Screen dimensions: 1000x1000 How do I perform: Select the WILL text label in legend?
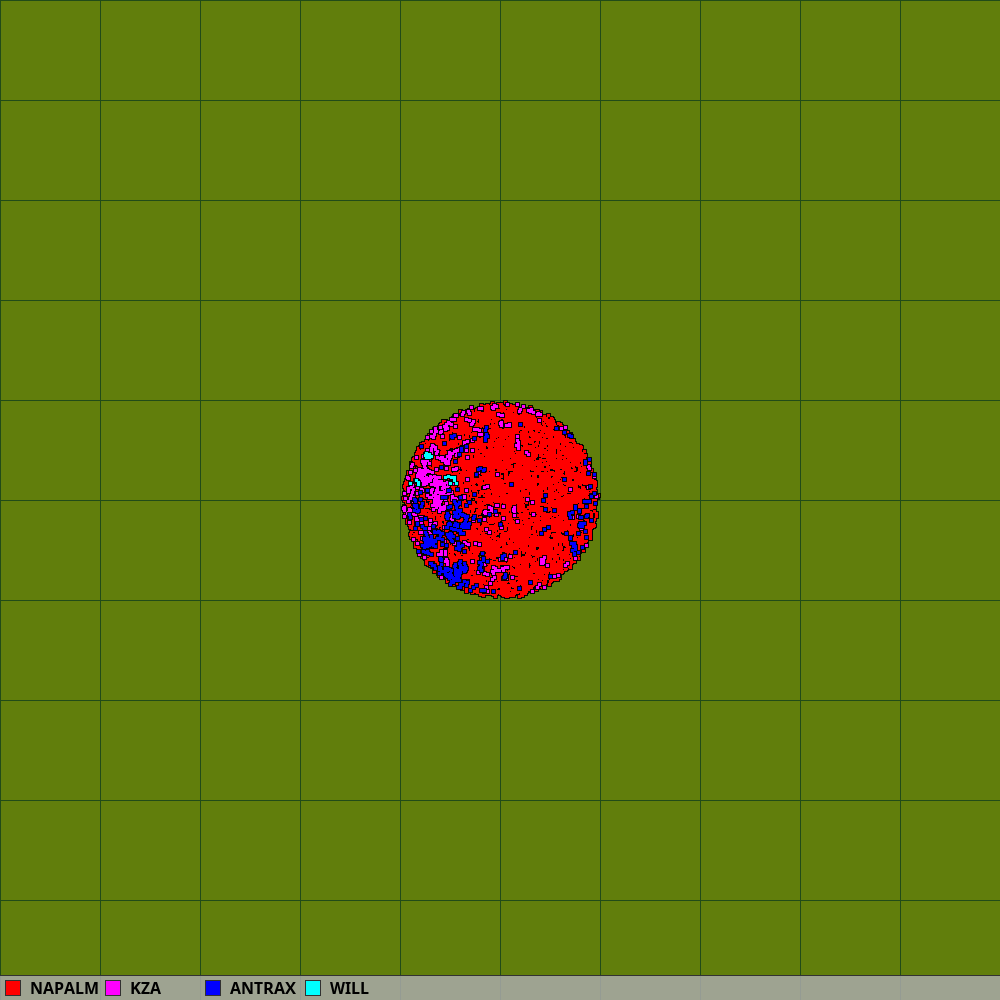click(x=349, y=988)
